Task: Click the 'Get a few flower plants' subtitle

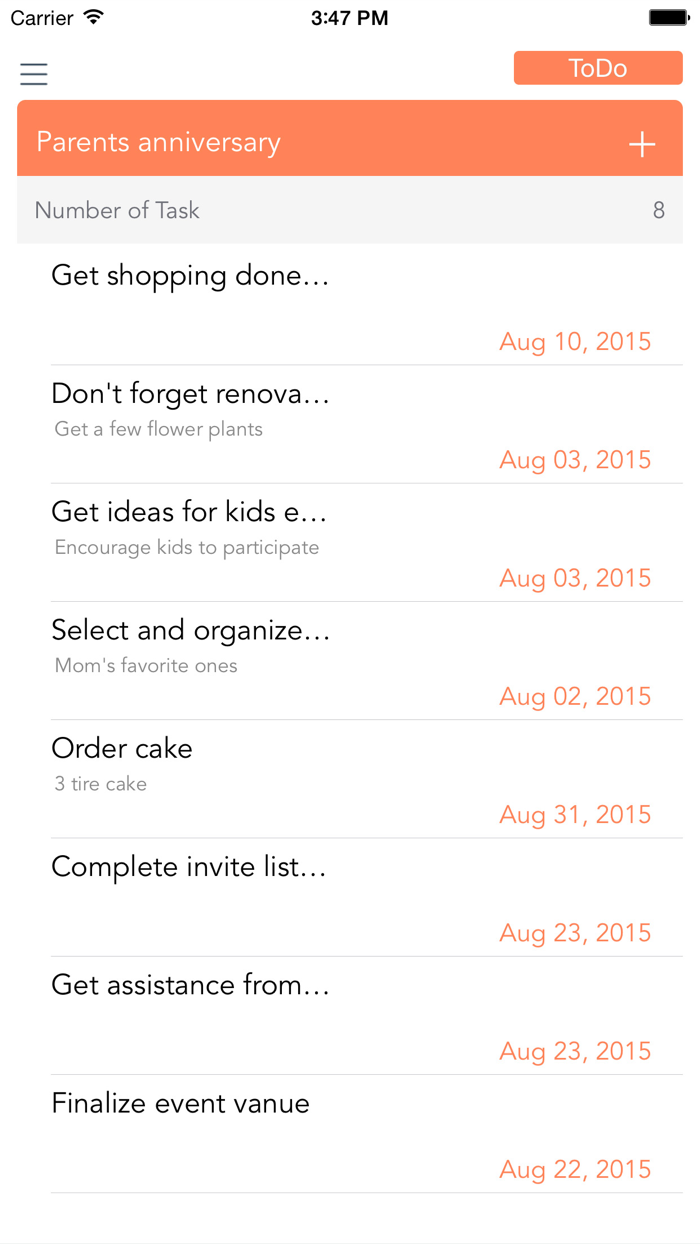Action: [160, 429]
